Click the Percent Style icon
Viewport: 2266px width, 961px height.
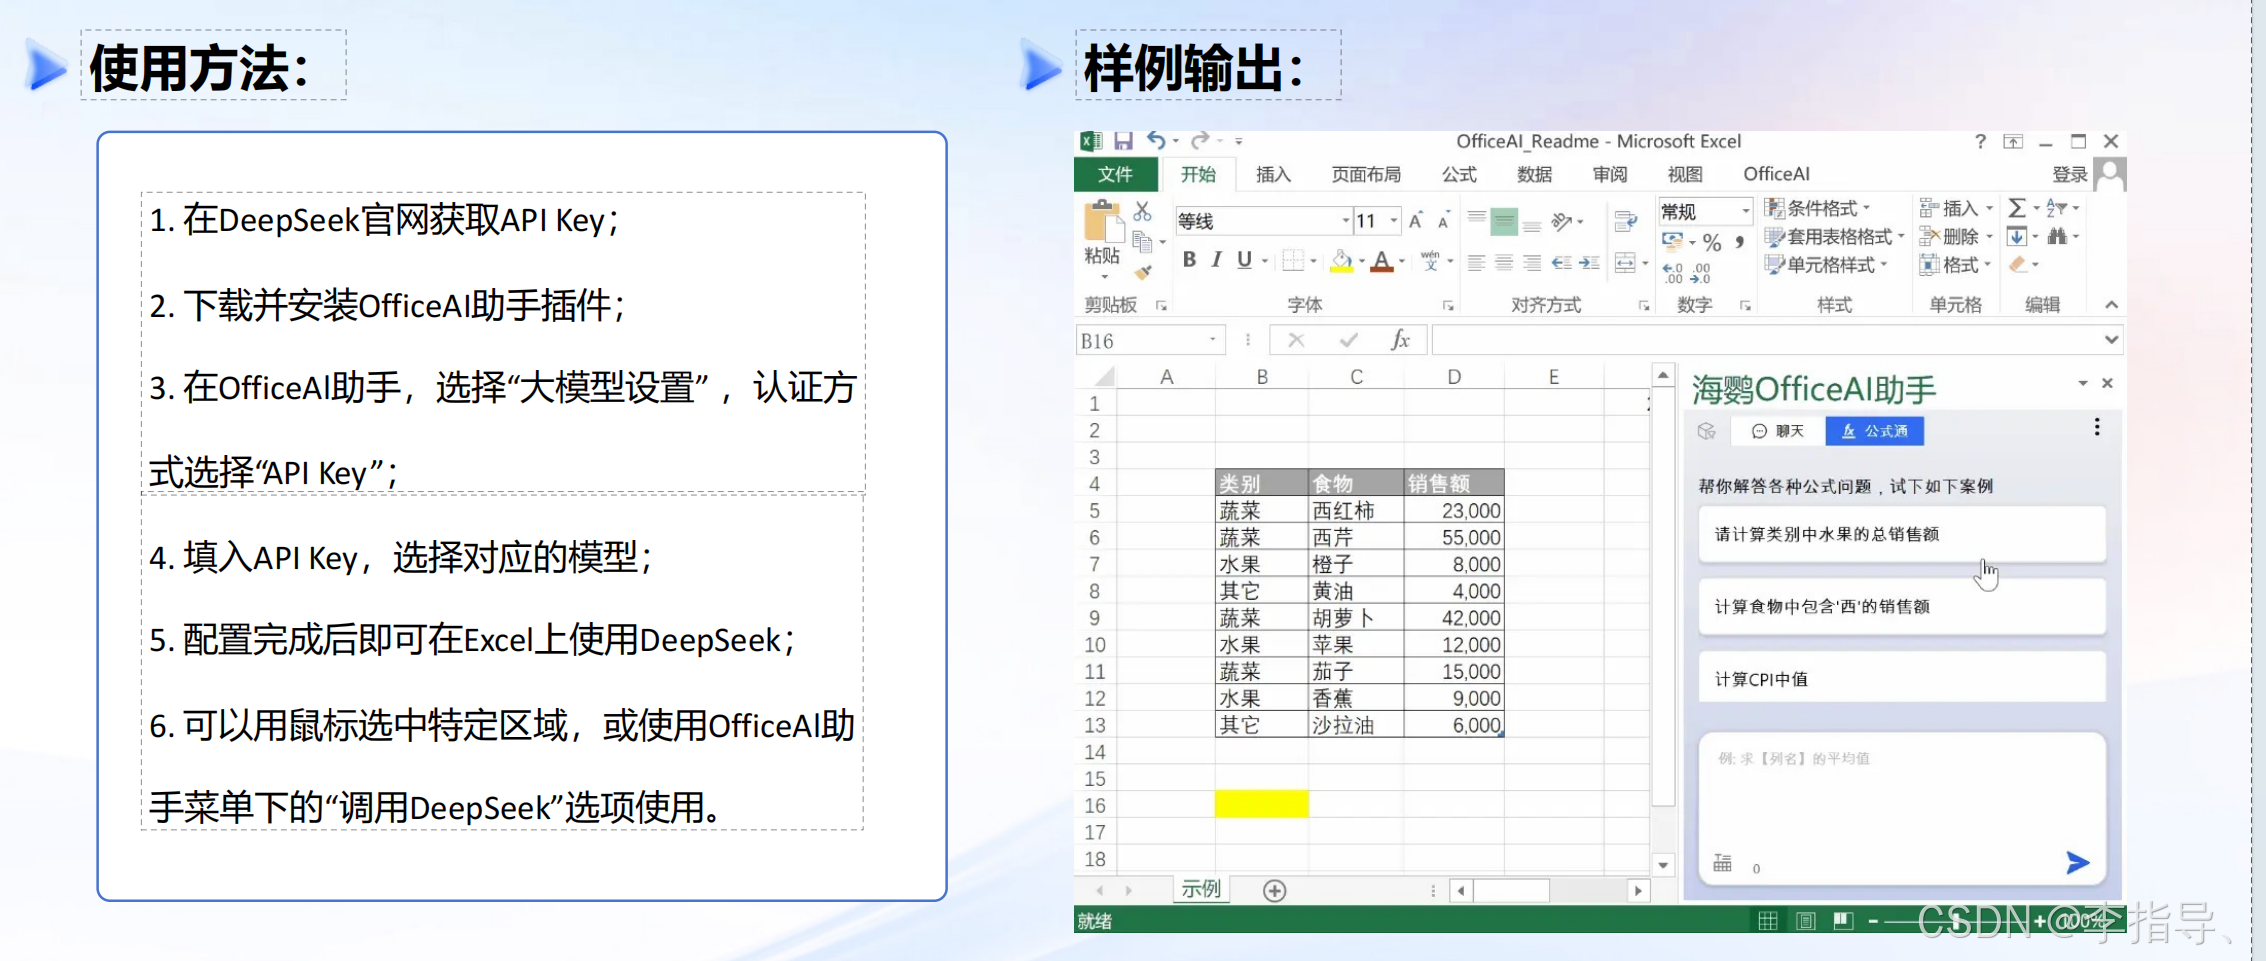tap(1712, 242)
